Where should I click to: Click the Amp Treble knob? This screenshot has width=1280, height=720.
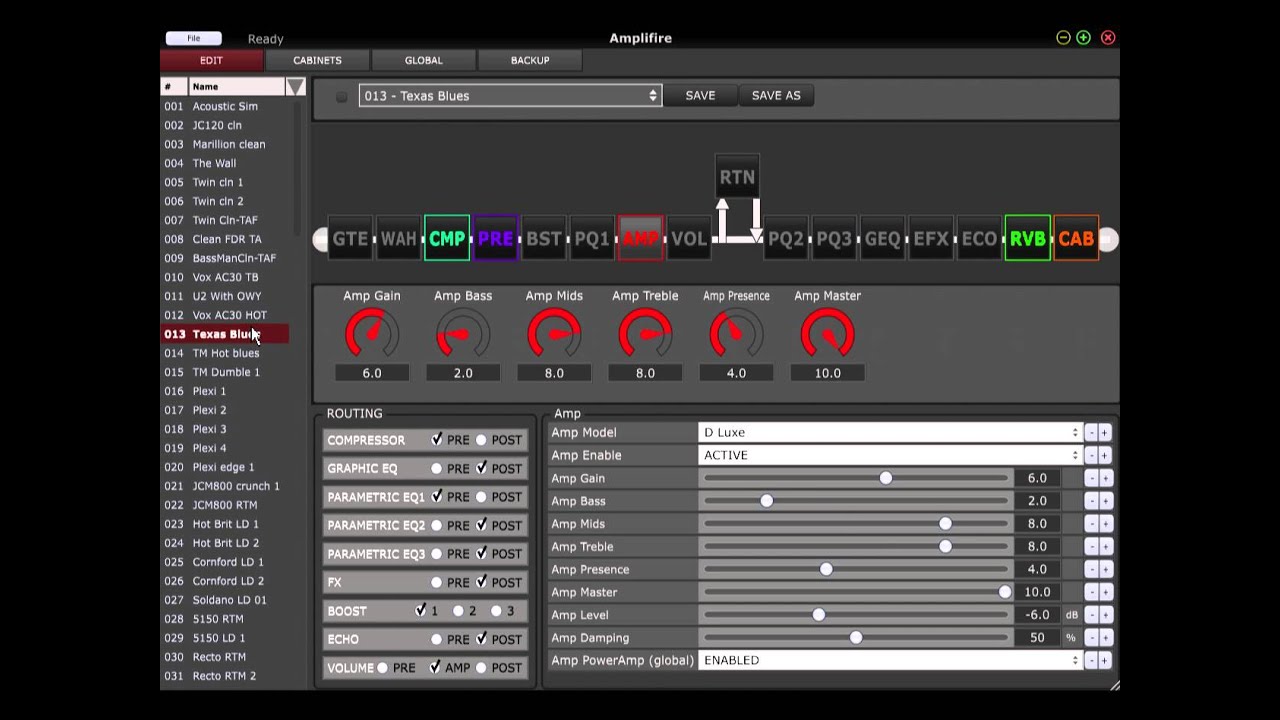pyautogui.click(x=645, y=334)
